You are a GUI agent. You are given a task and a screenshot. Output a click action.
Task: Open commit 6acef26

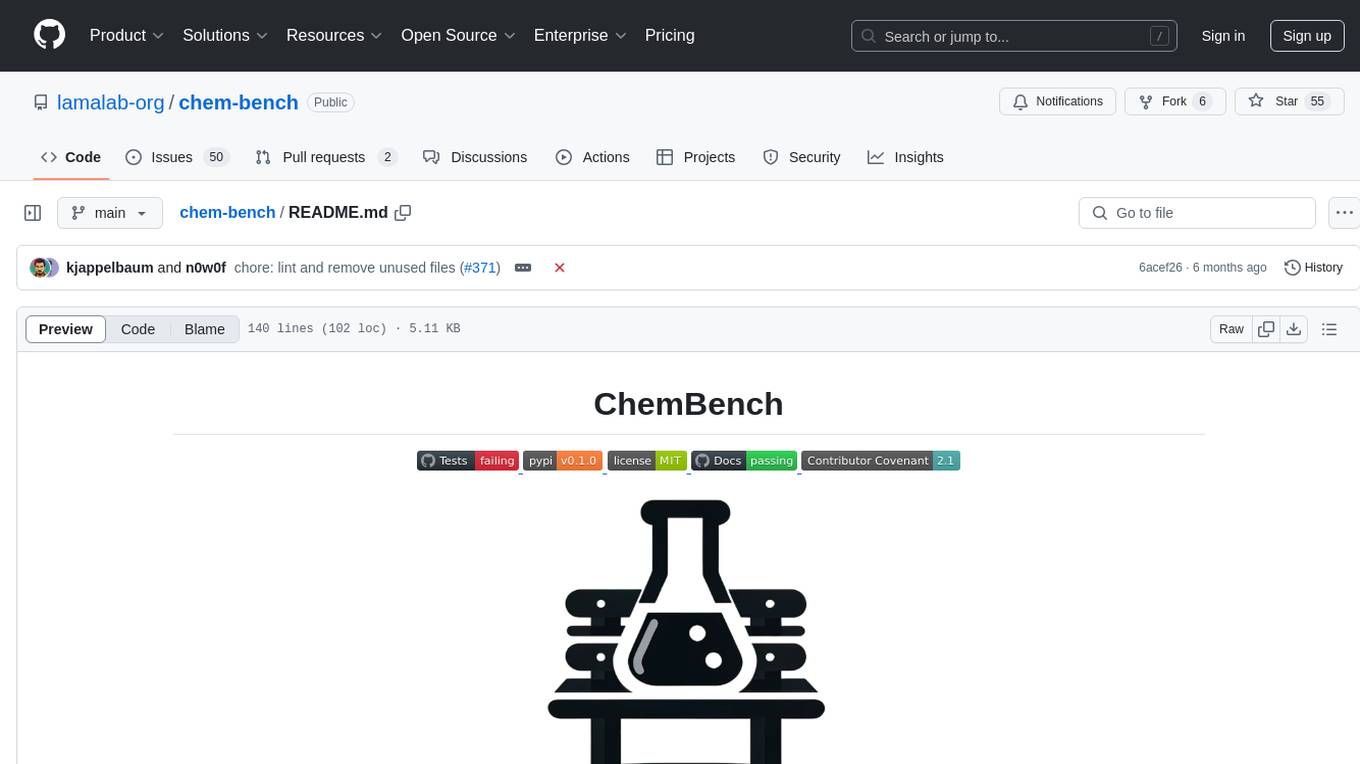click(1160, 267)
